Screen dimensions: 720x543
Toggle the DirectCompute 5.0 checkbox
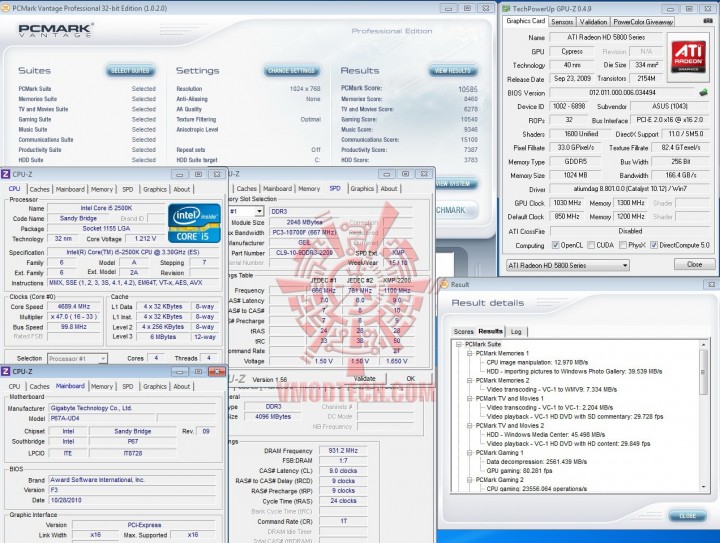click(654, 245)
